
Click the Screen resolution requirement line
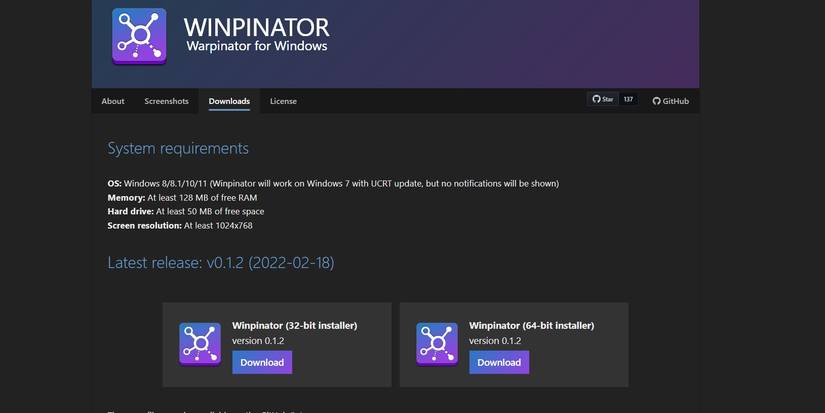coord(180,226)
